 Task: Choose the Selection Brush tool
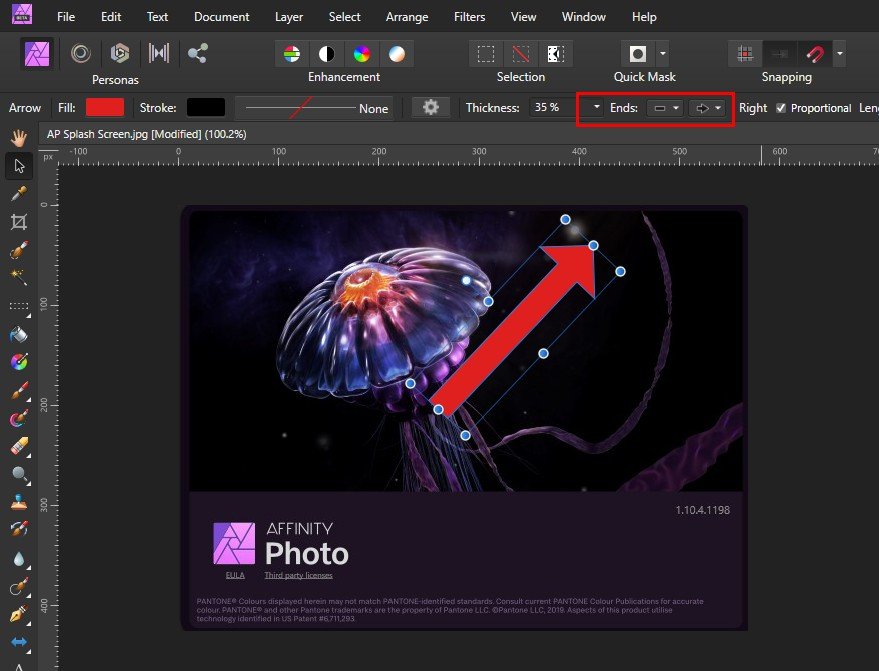(19, 250)
